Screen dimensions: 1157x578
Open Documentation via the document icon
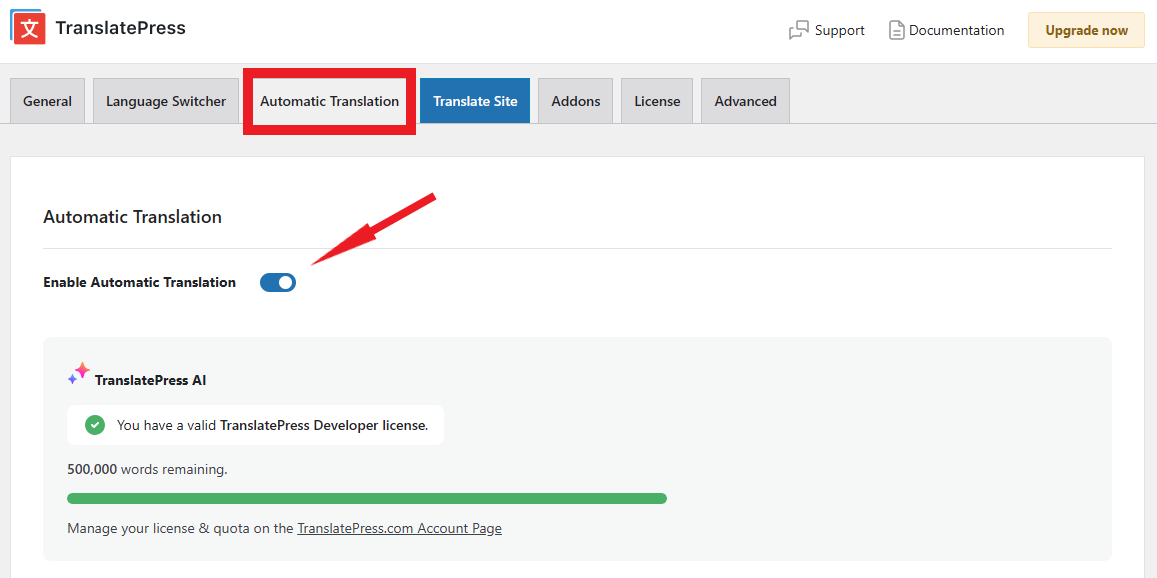pyautogui.click(x=897, y=30)
